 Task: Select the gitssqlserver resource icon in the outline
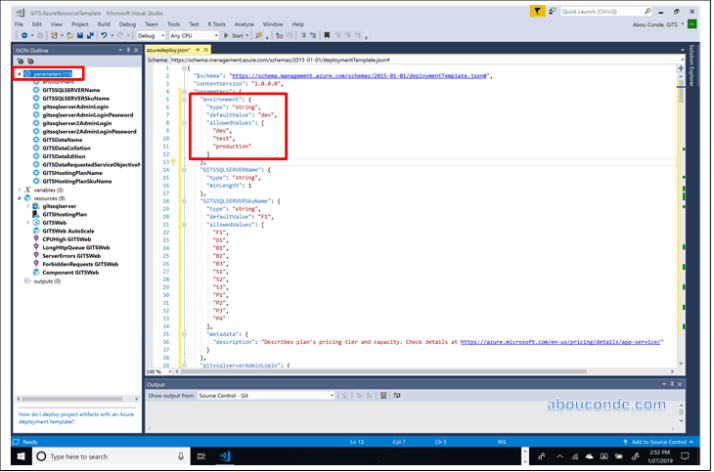(x=36, y=204)
